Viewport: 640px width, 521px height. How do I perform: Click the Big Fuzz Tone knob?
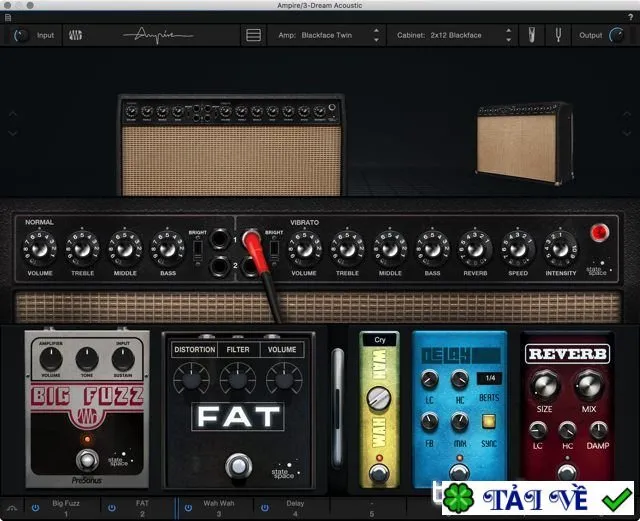click(87, 359)
